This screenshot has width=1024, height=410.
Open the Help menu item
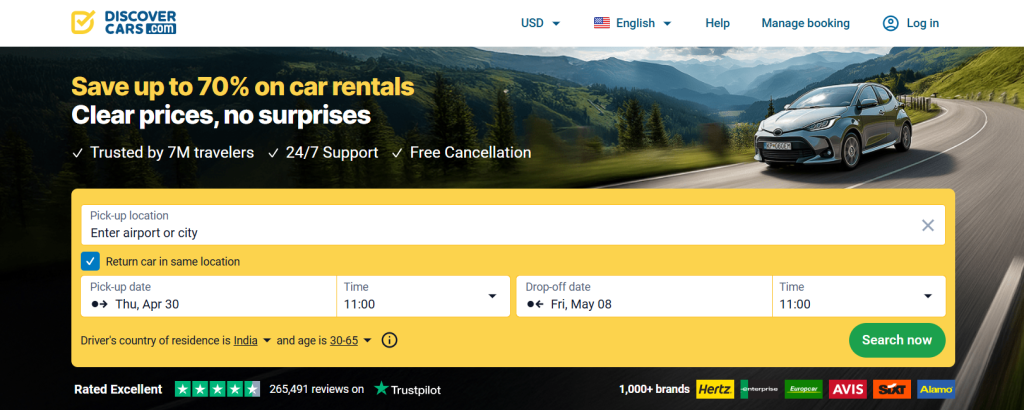point(717,23)
